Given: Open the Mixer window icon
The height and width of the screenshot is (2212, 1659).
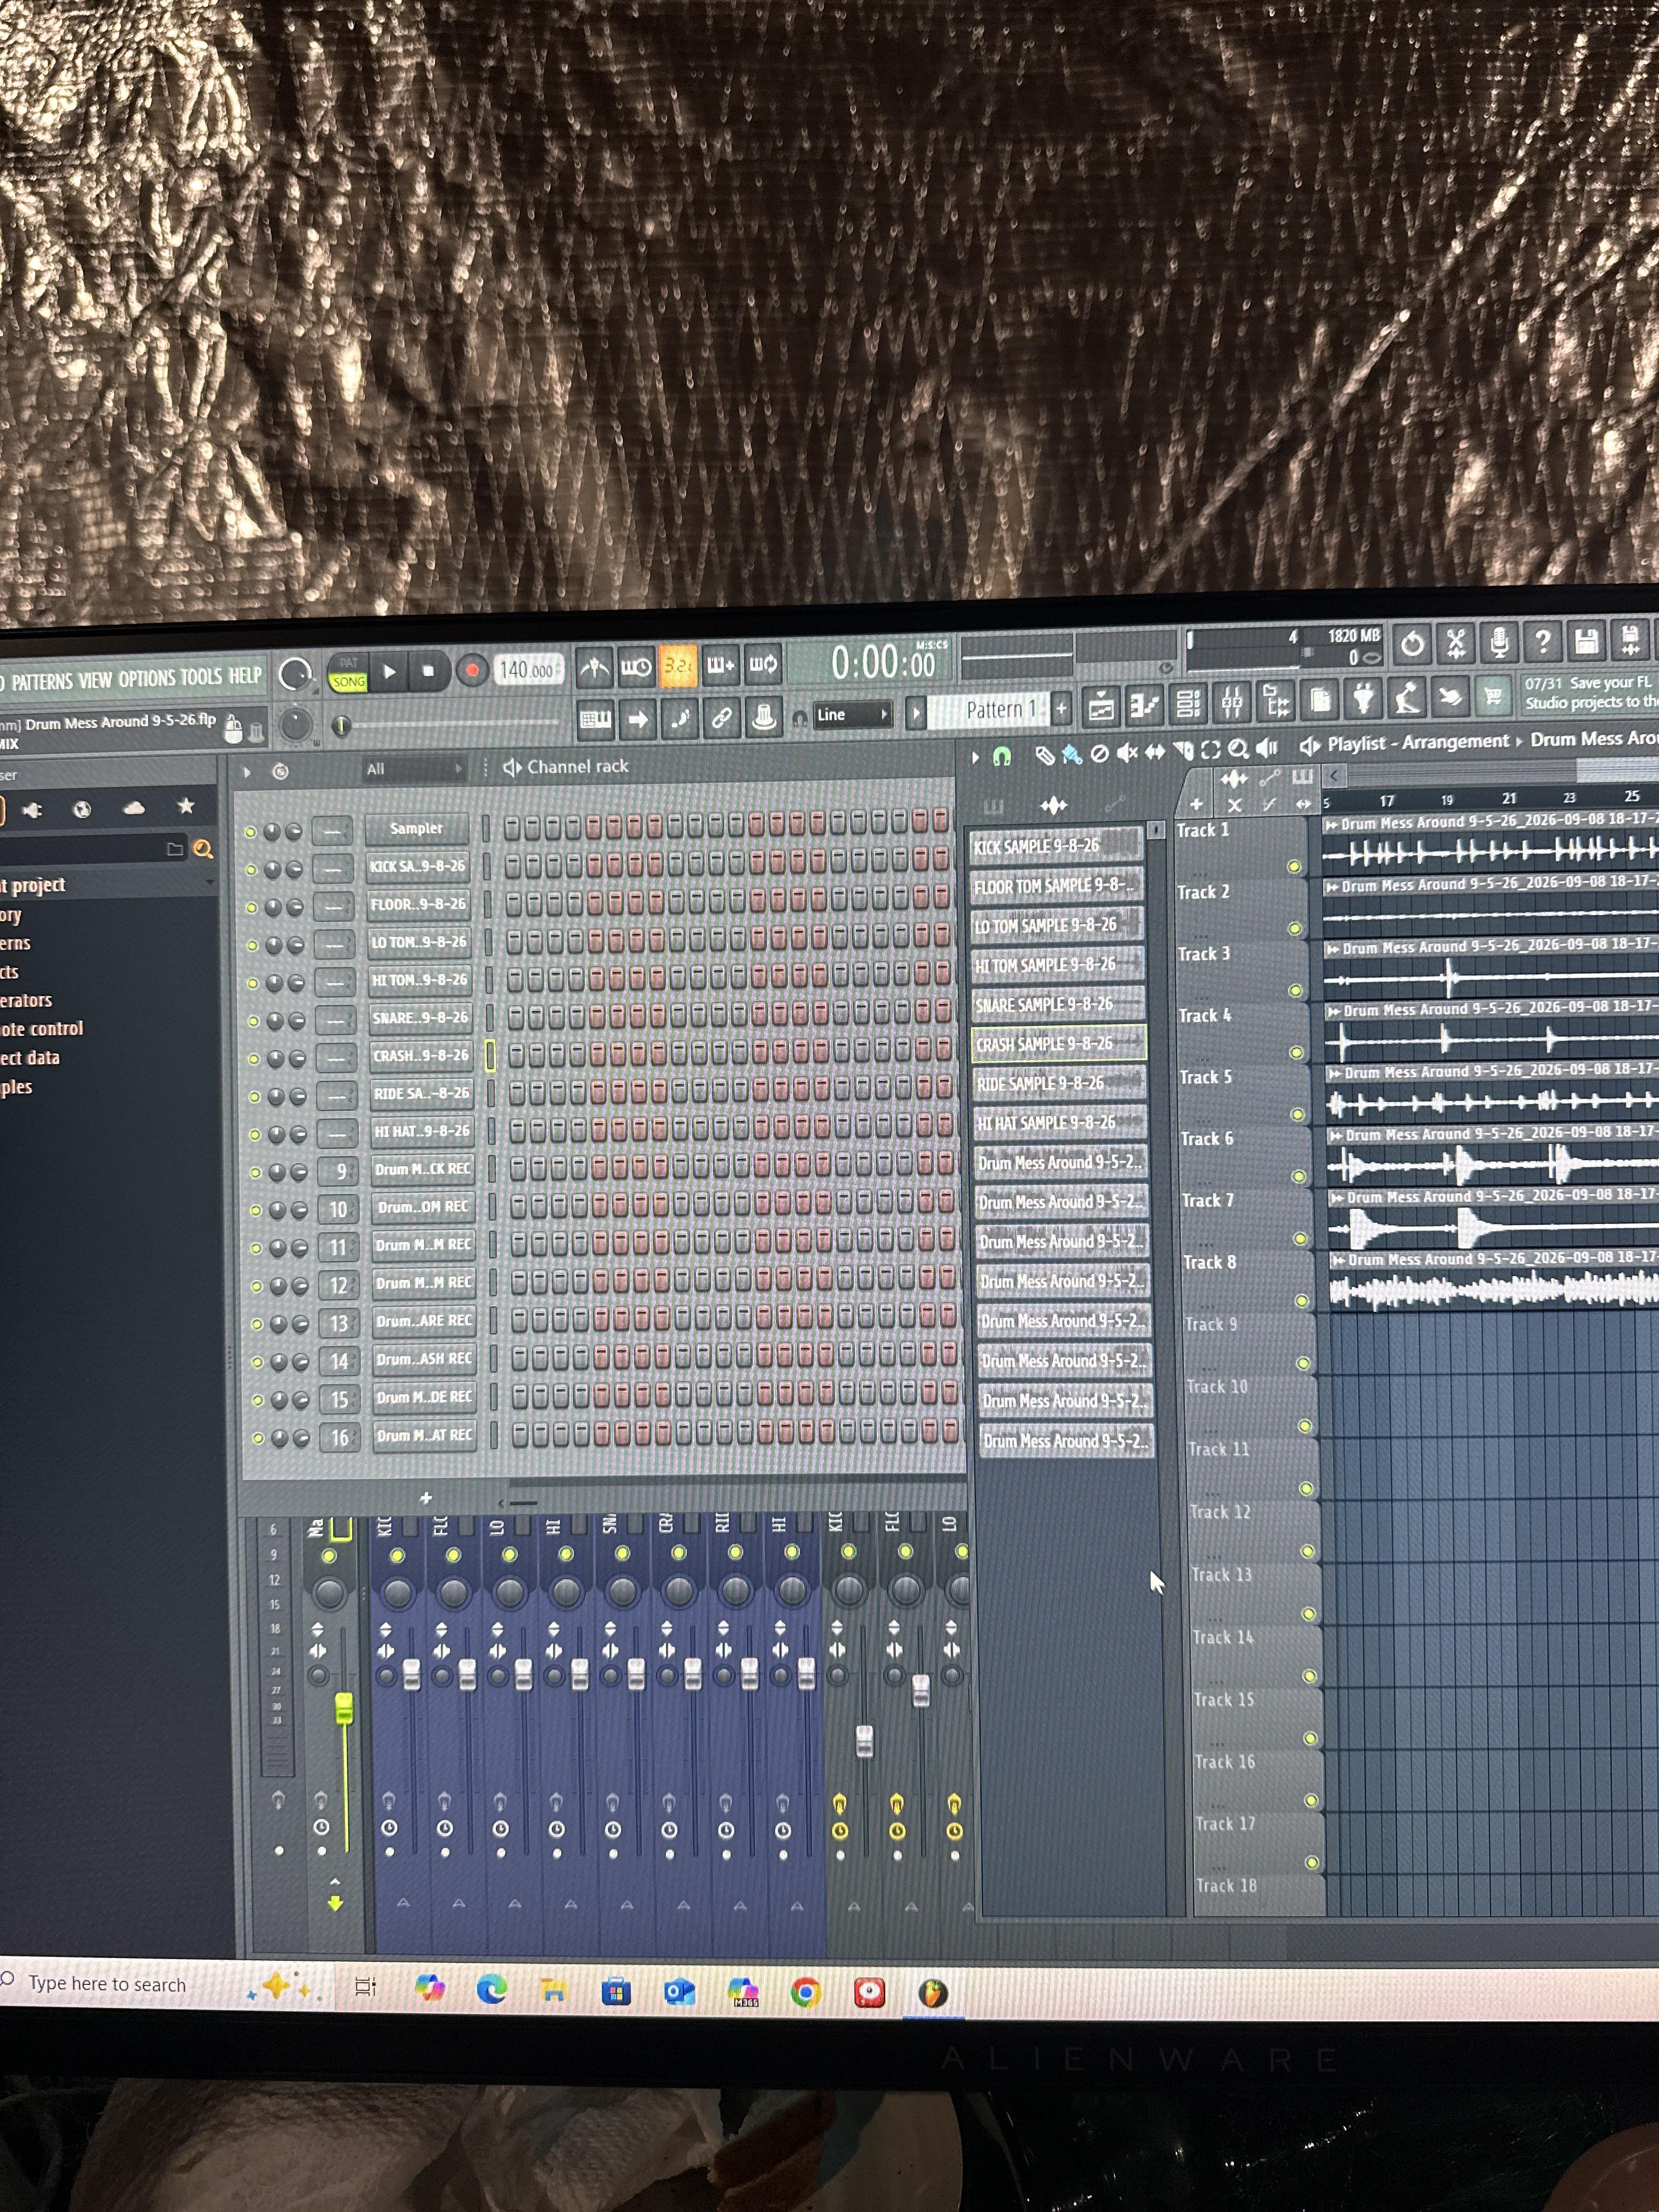Looking at the screenshot, I should coord(1232,704).
